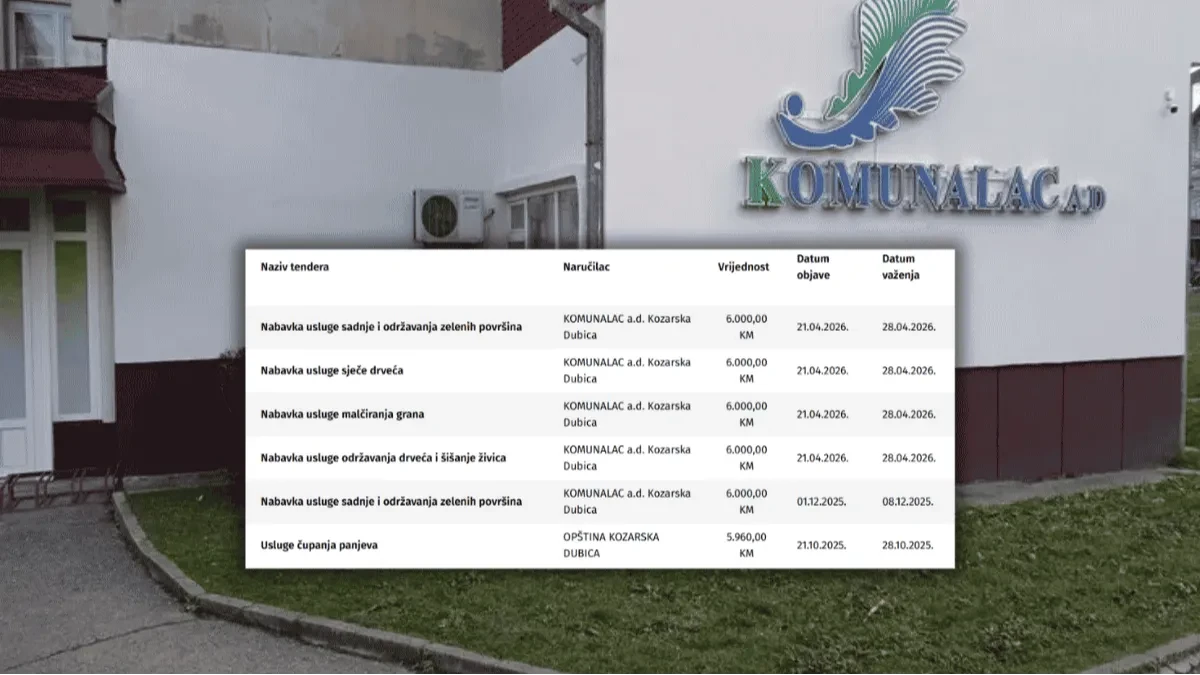Click the 21.10.2025. publication date cell

(x=822, y=545)
